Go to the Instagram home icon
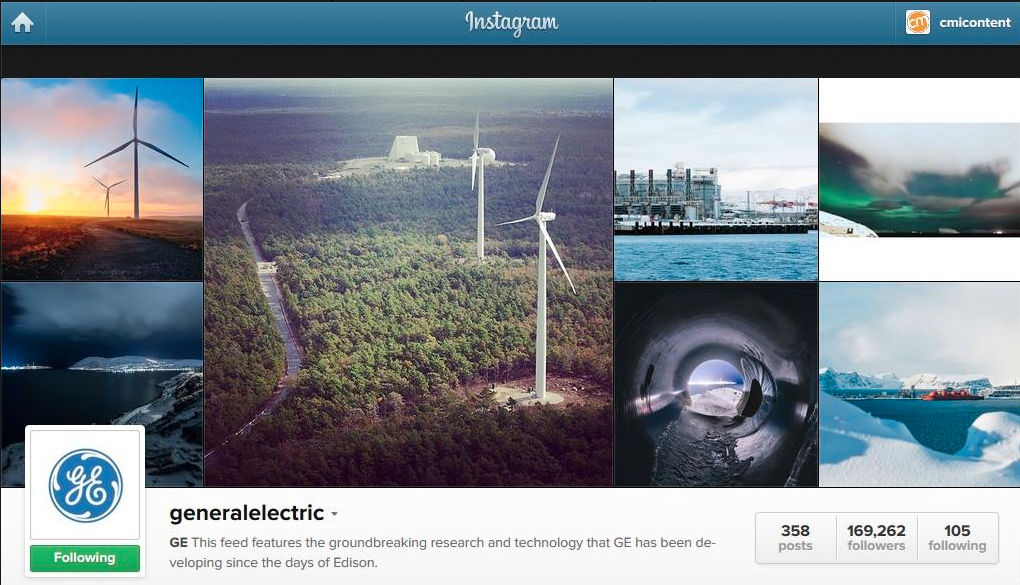The width and height of the screenshot is (1020, 585). coord(22,23)
